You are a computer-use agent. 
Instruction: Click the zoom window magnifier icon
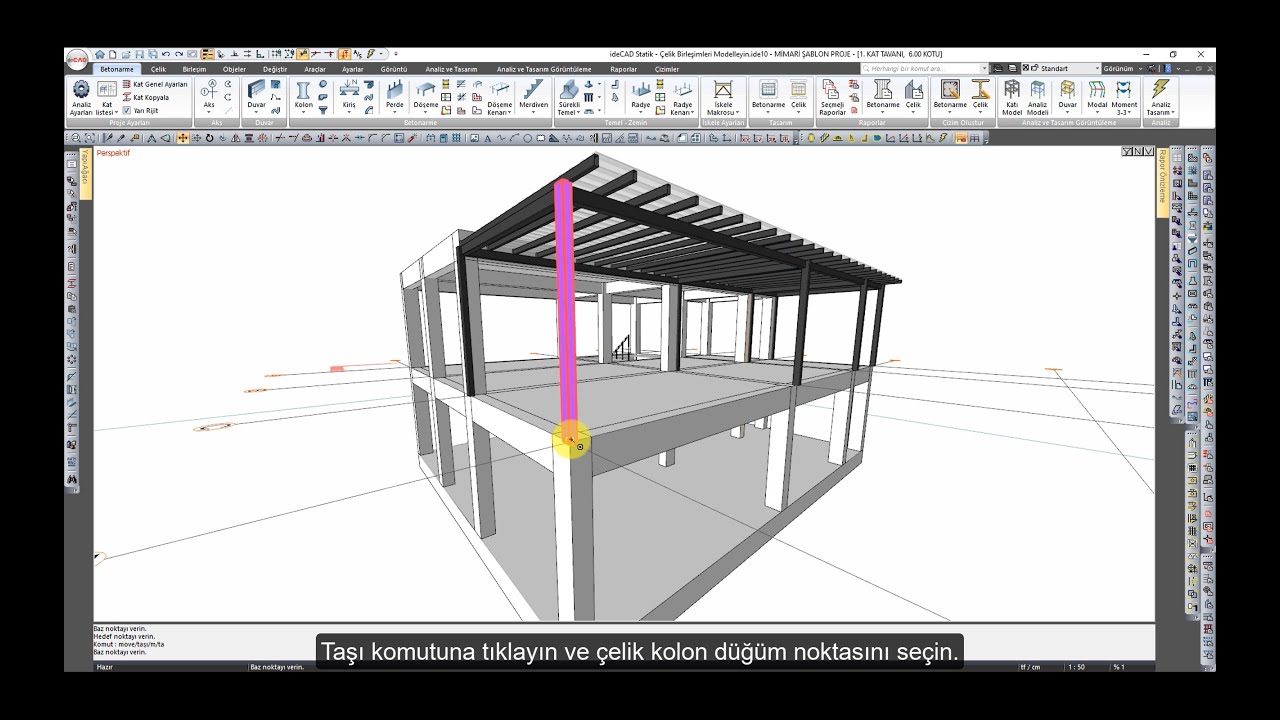click(x=76, y=138)
